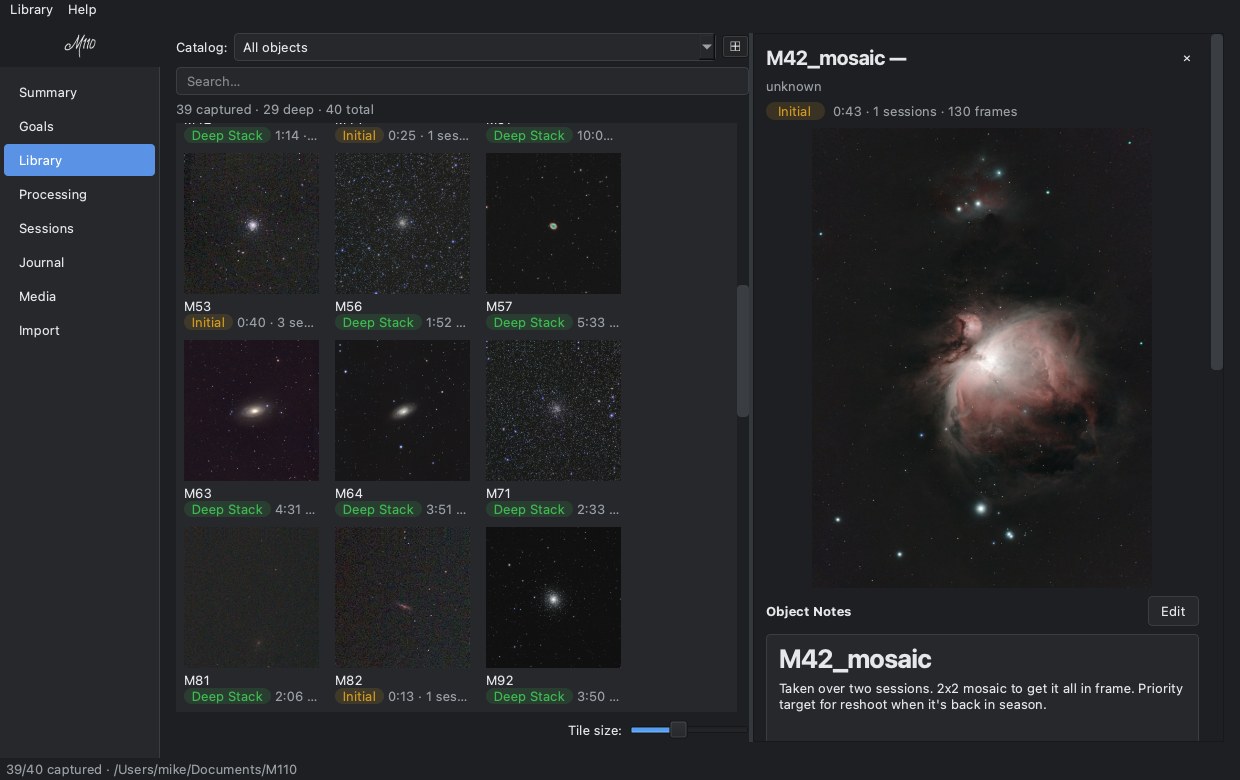Click the Search input field
The image size is (1240, 780).
point(462,81)
